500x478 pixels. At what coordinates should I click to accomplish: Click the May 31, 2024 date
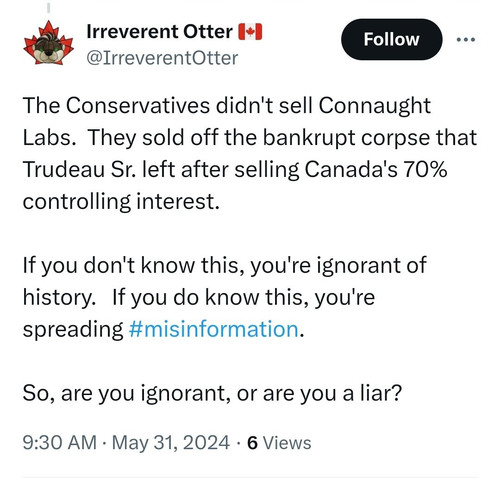tap(171, 443)
